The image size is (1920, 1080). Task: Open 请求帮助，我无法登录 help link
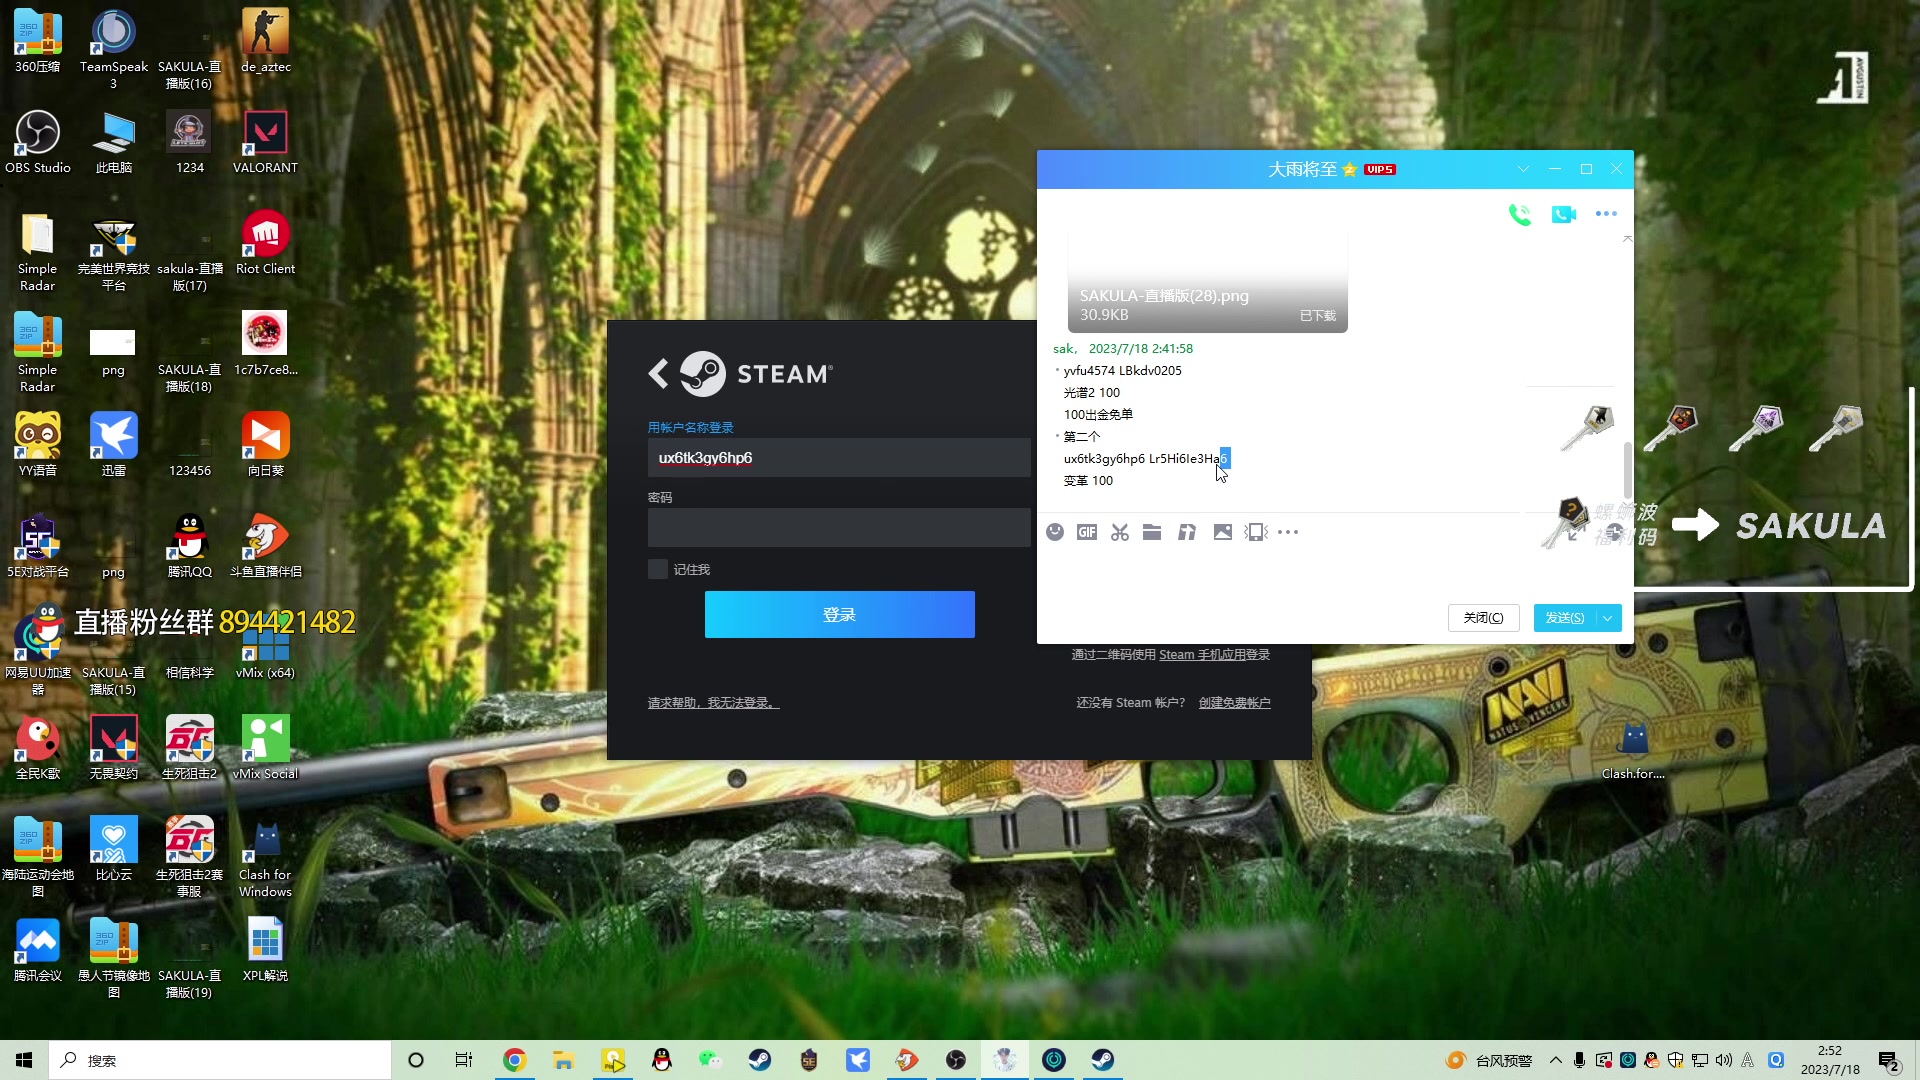[713, 703]
